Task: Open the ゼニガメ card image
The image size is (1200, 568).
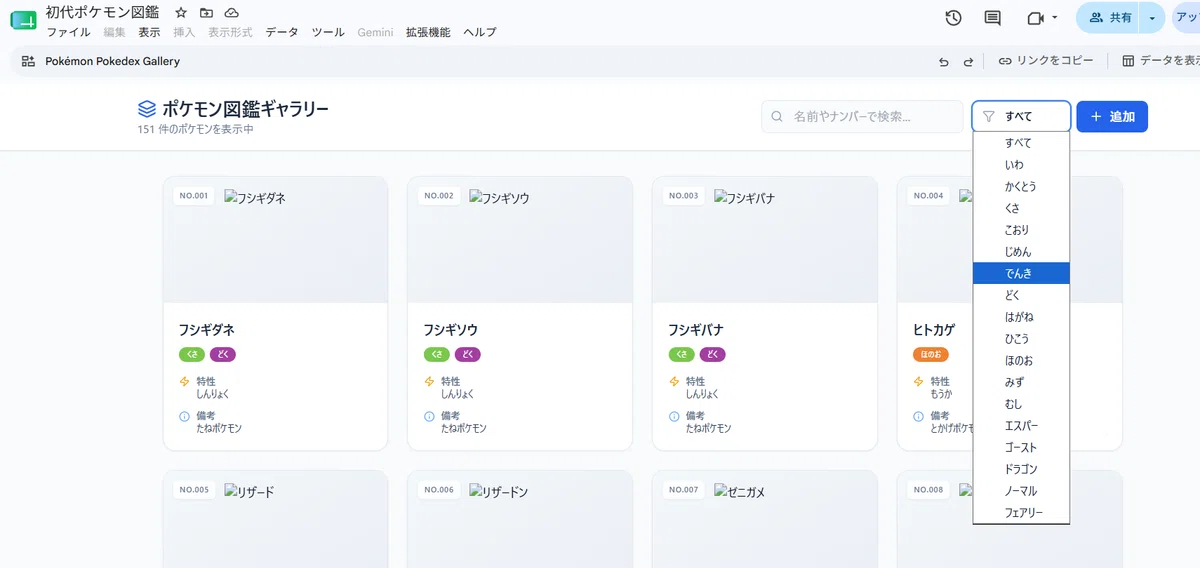Action: tap(765, 520)
